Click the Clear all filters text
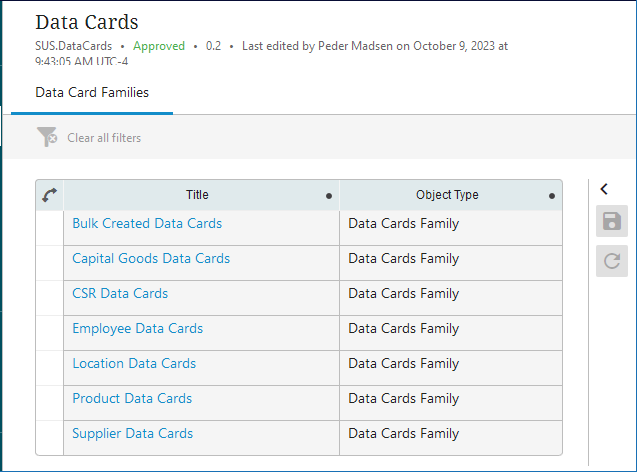Screen dimensions: 637x472 [x=104, y=138]
